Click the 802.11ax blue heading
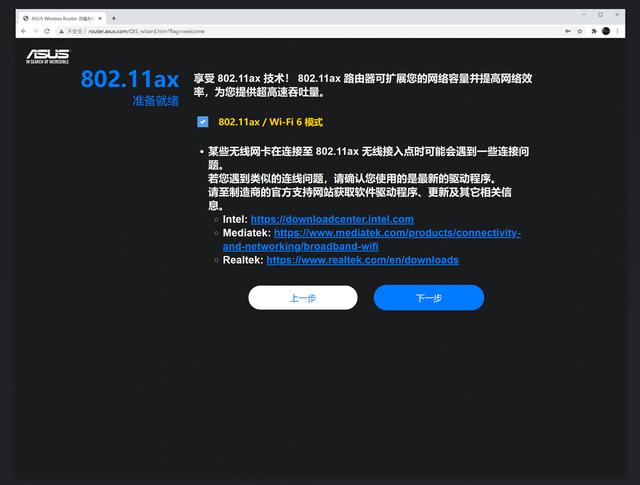The image size is (640, 485). [130, 79]
